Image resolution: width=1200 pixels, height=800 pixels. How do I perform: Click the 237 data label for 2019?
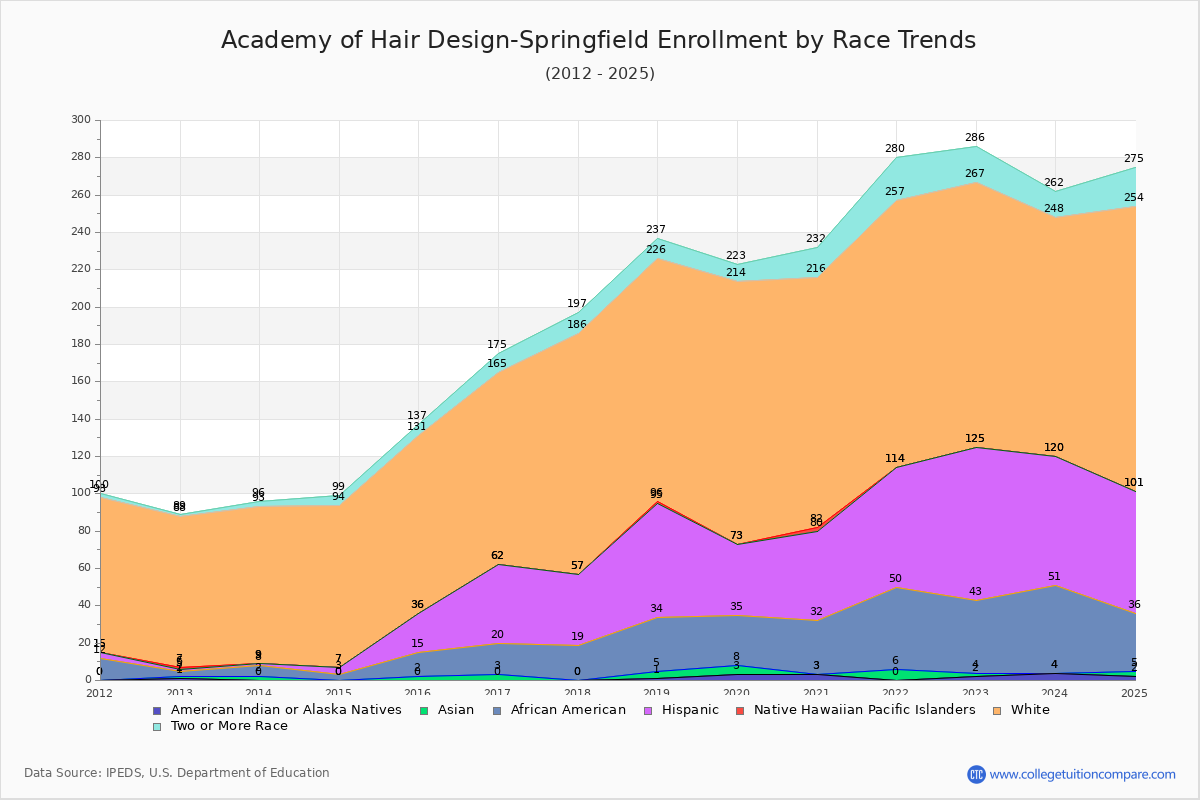[656, 230]
